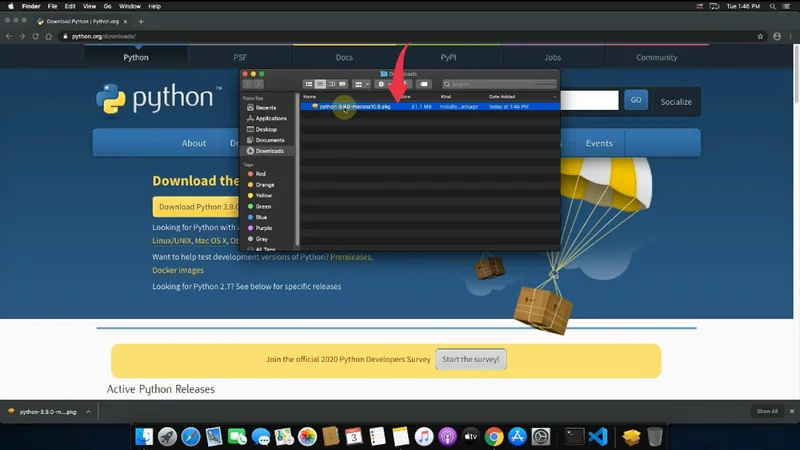Click the Download Python 3.9.0 button
800x450 pixels.
coord(196,207)
